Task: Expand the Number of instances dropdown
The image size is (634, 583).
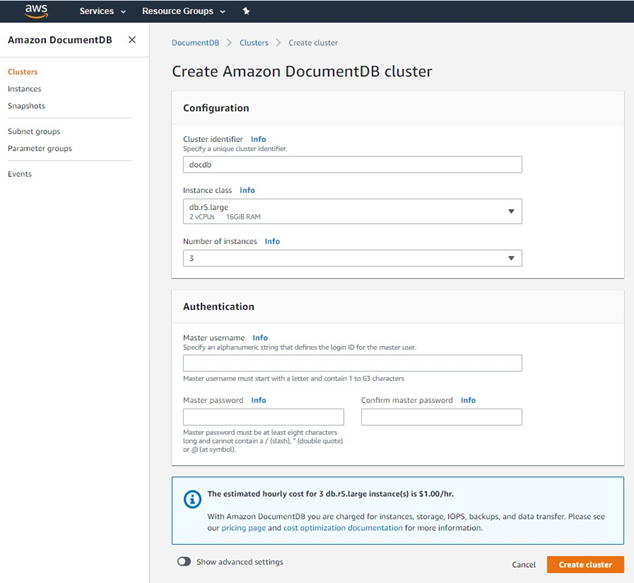Action: pyautogui.click(x=352, y=258)
